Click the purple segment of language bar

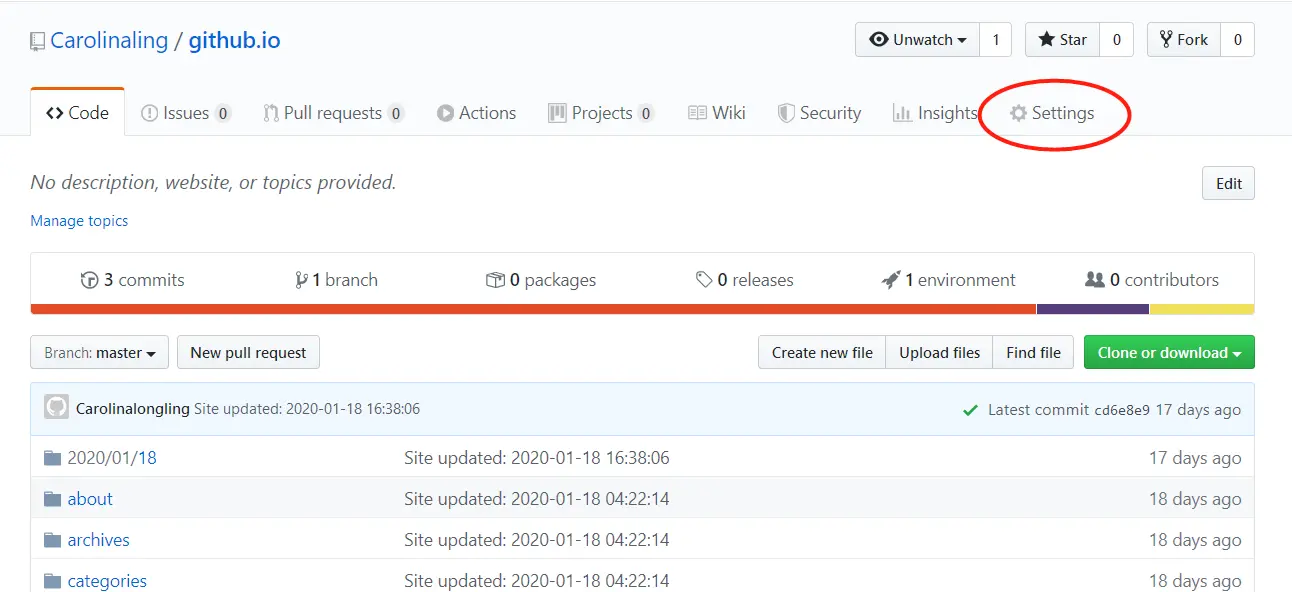[x=1093, y=309]
